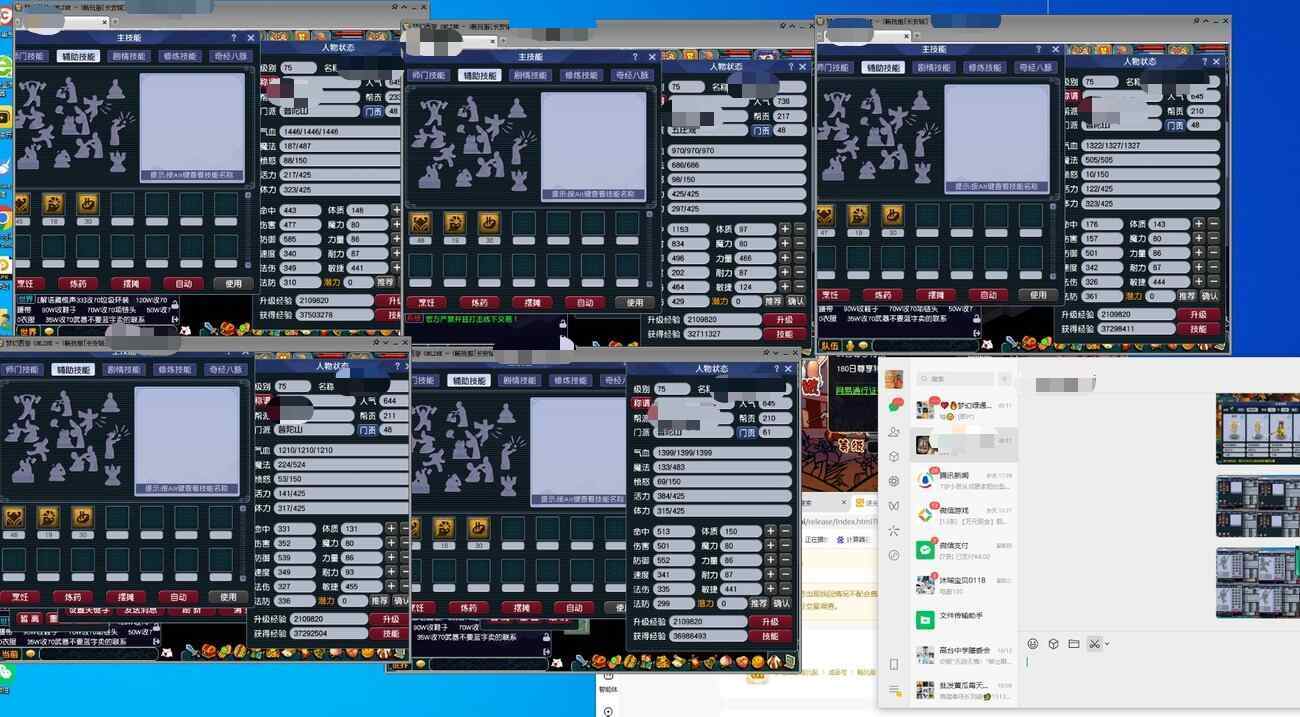Image resolution: width=1300 pixels, height=717 pixels.
Task: Open the topmost image thumbnail in WeChat conversation
Action: point(1258,428)
